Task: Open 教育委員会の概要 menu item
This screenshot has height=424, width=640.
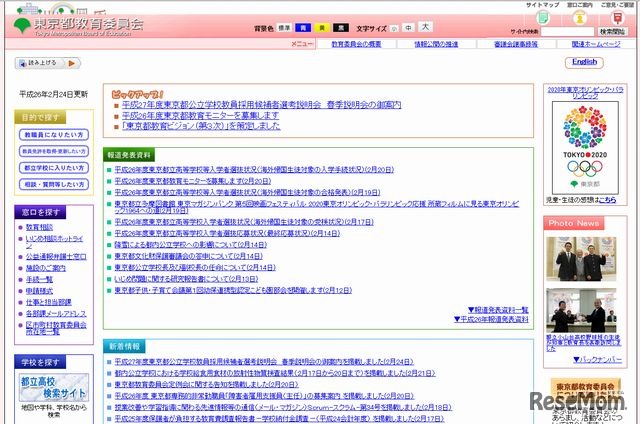Action: click(x=356, y=44)
